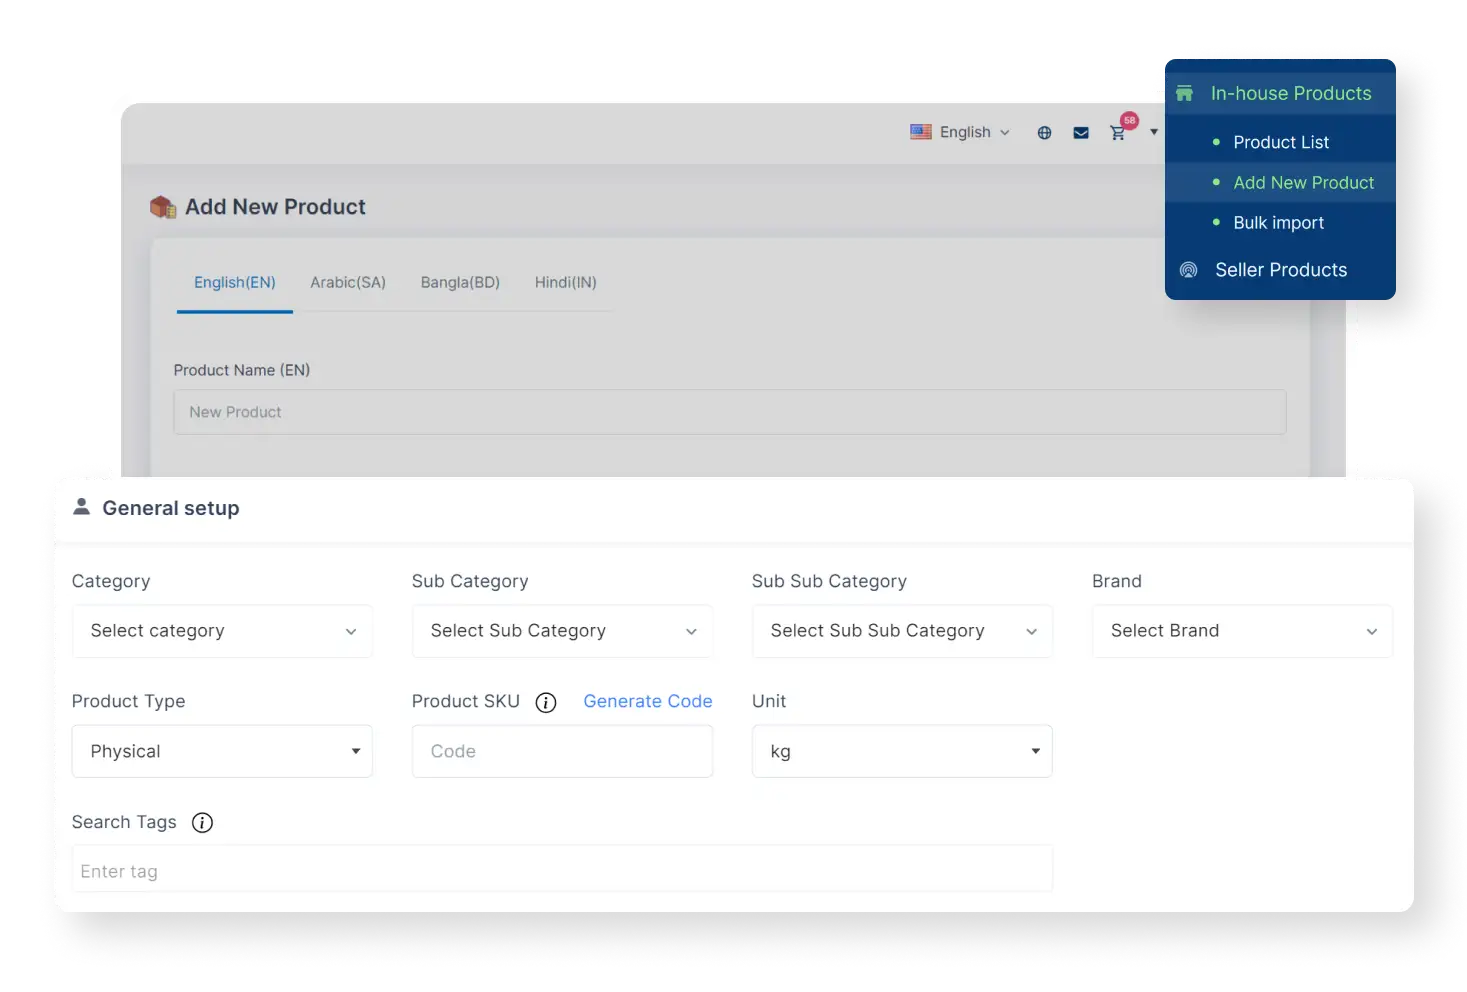Open the Unit dropdown showing kg
This screenshot has width=1467, height=992.
[901, 751]
